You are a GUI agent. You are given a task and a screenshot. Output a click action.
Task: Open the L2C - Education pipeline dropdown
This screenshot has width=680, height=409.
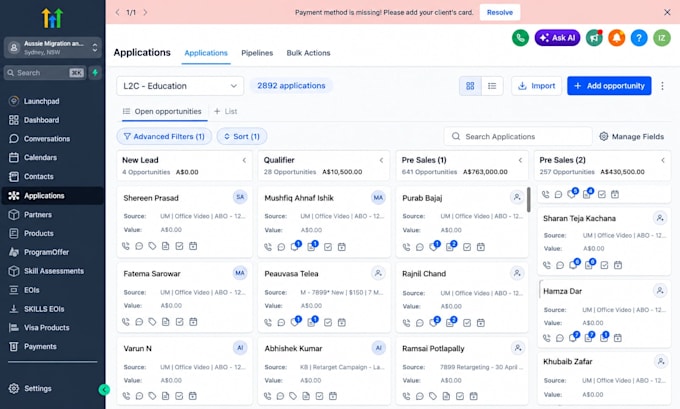point(180,86)
